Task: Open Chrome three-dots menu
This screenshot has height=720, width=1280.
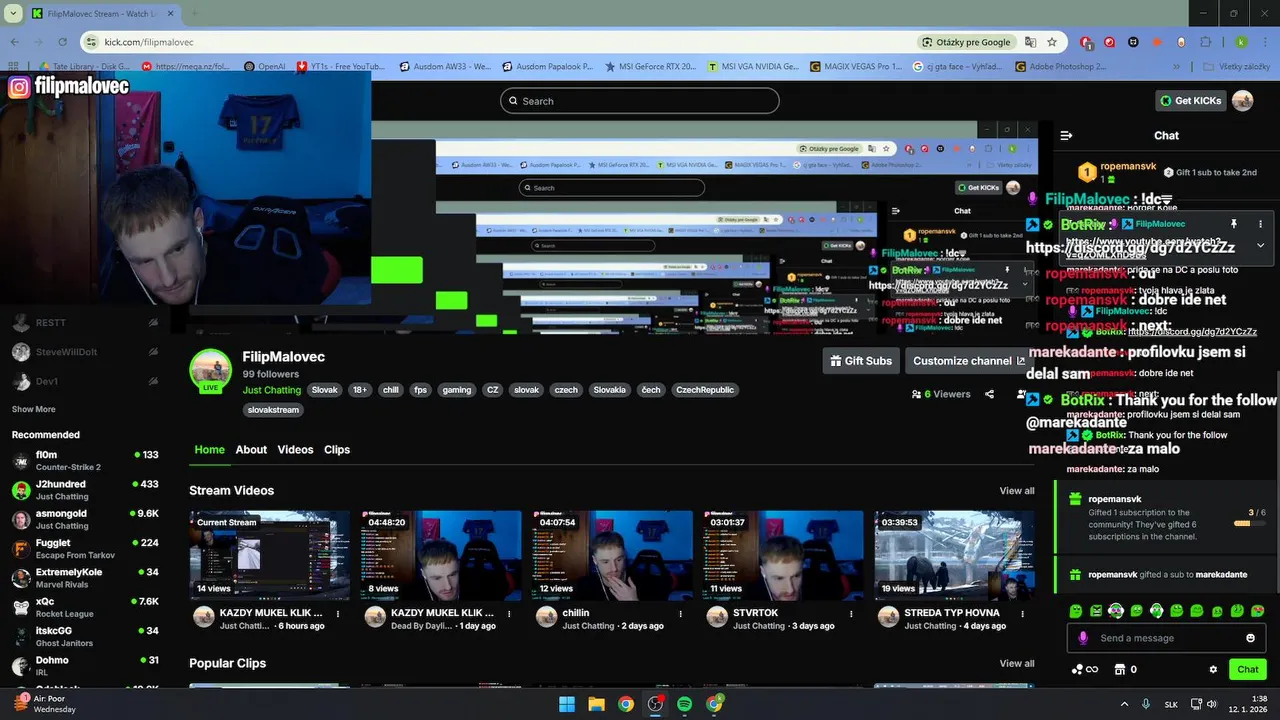Action: tap(1264, 42)
